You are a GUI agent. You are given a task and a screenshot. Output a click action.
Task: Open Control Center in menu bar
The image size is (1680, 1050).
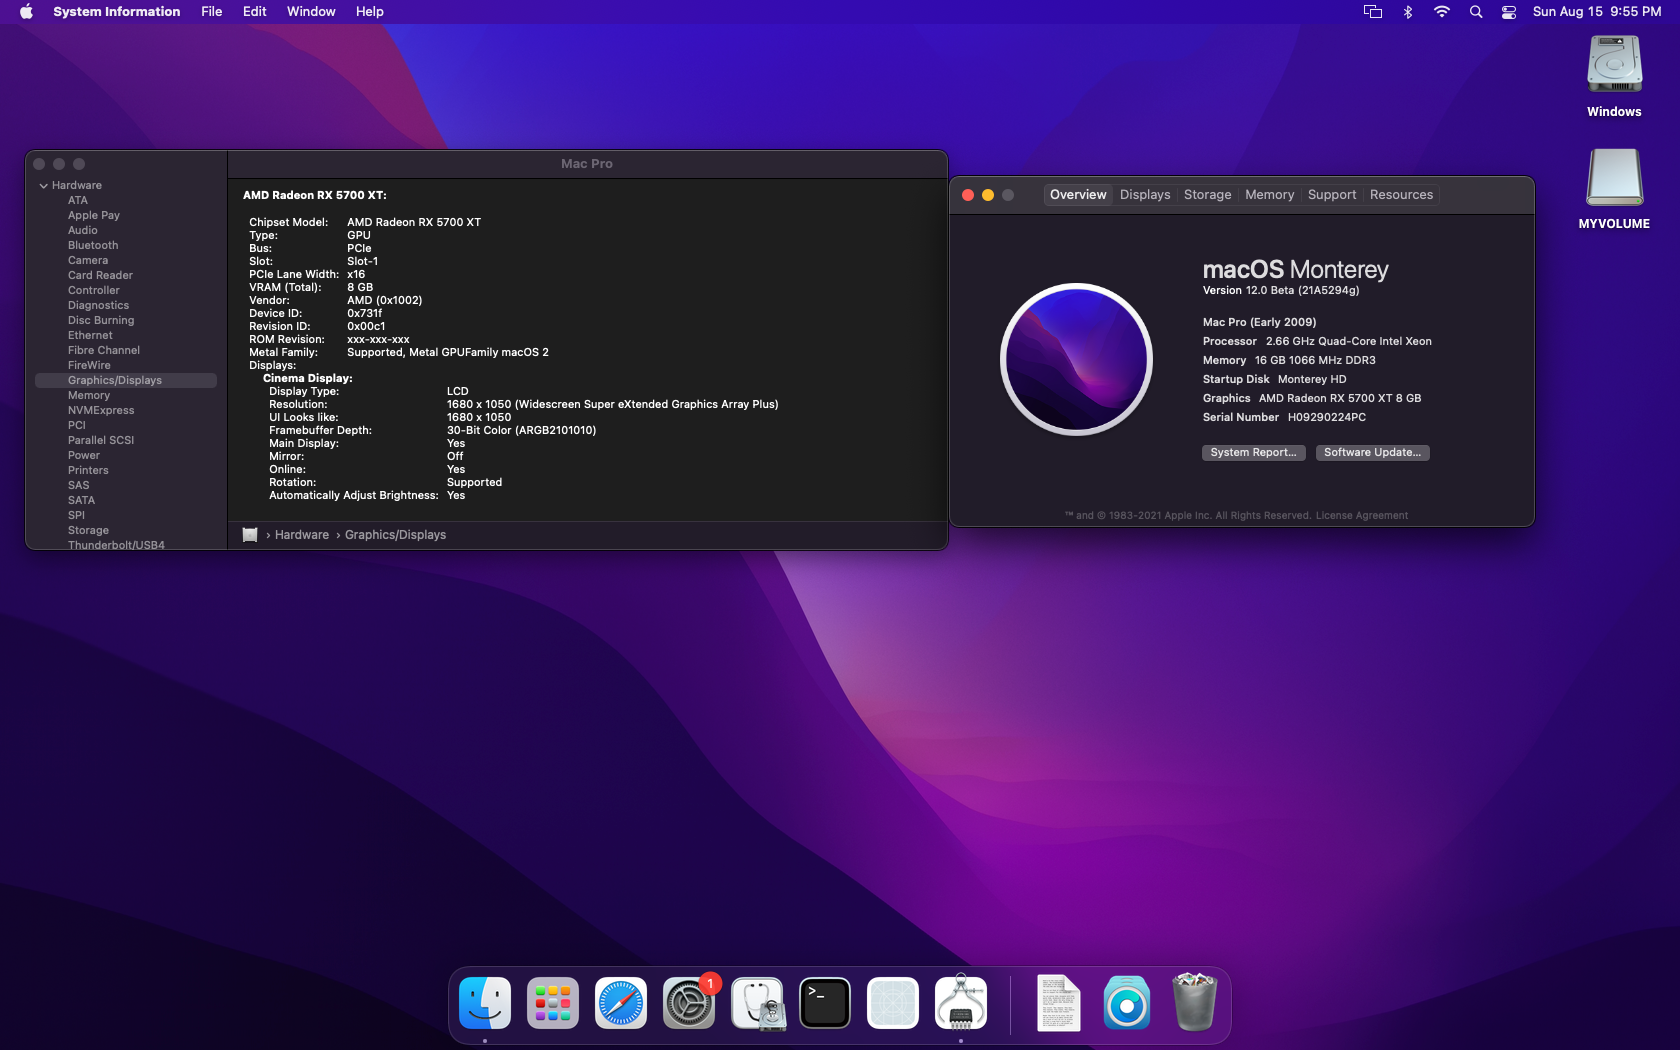[x=1509, y=12]
